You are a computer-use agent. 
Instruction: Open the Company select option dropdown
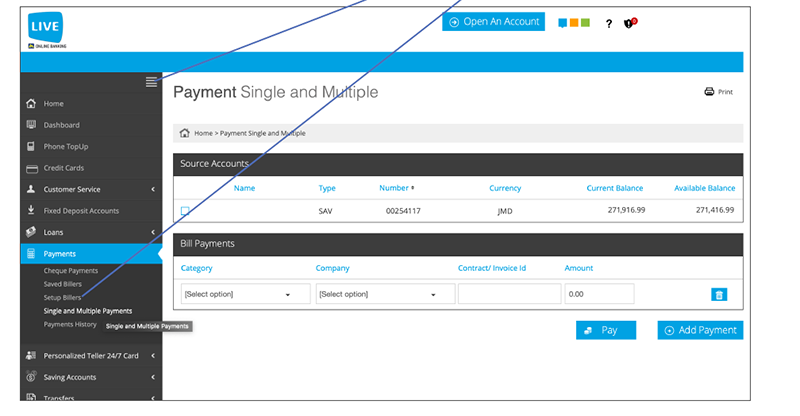pos(385,294)
